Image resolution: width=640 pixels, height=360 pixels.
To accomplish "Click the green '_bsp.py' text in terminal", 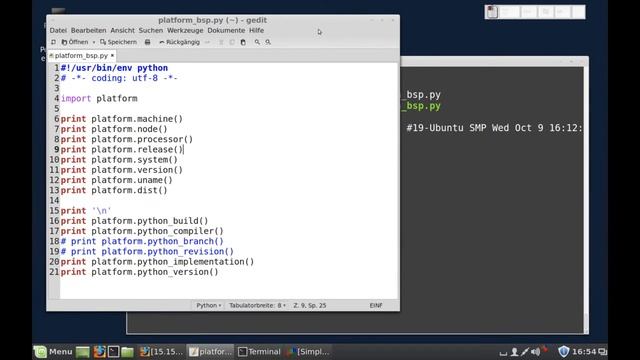I will [421, 106].
